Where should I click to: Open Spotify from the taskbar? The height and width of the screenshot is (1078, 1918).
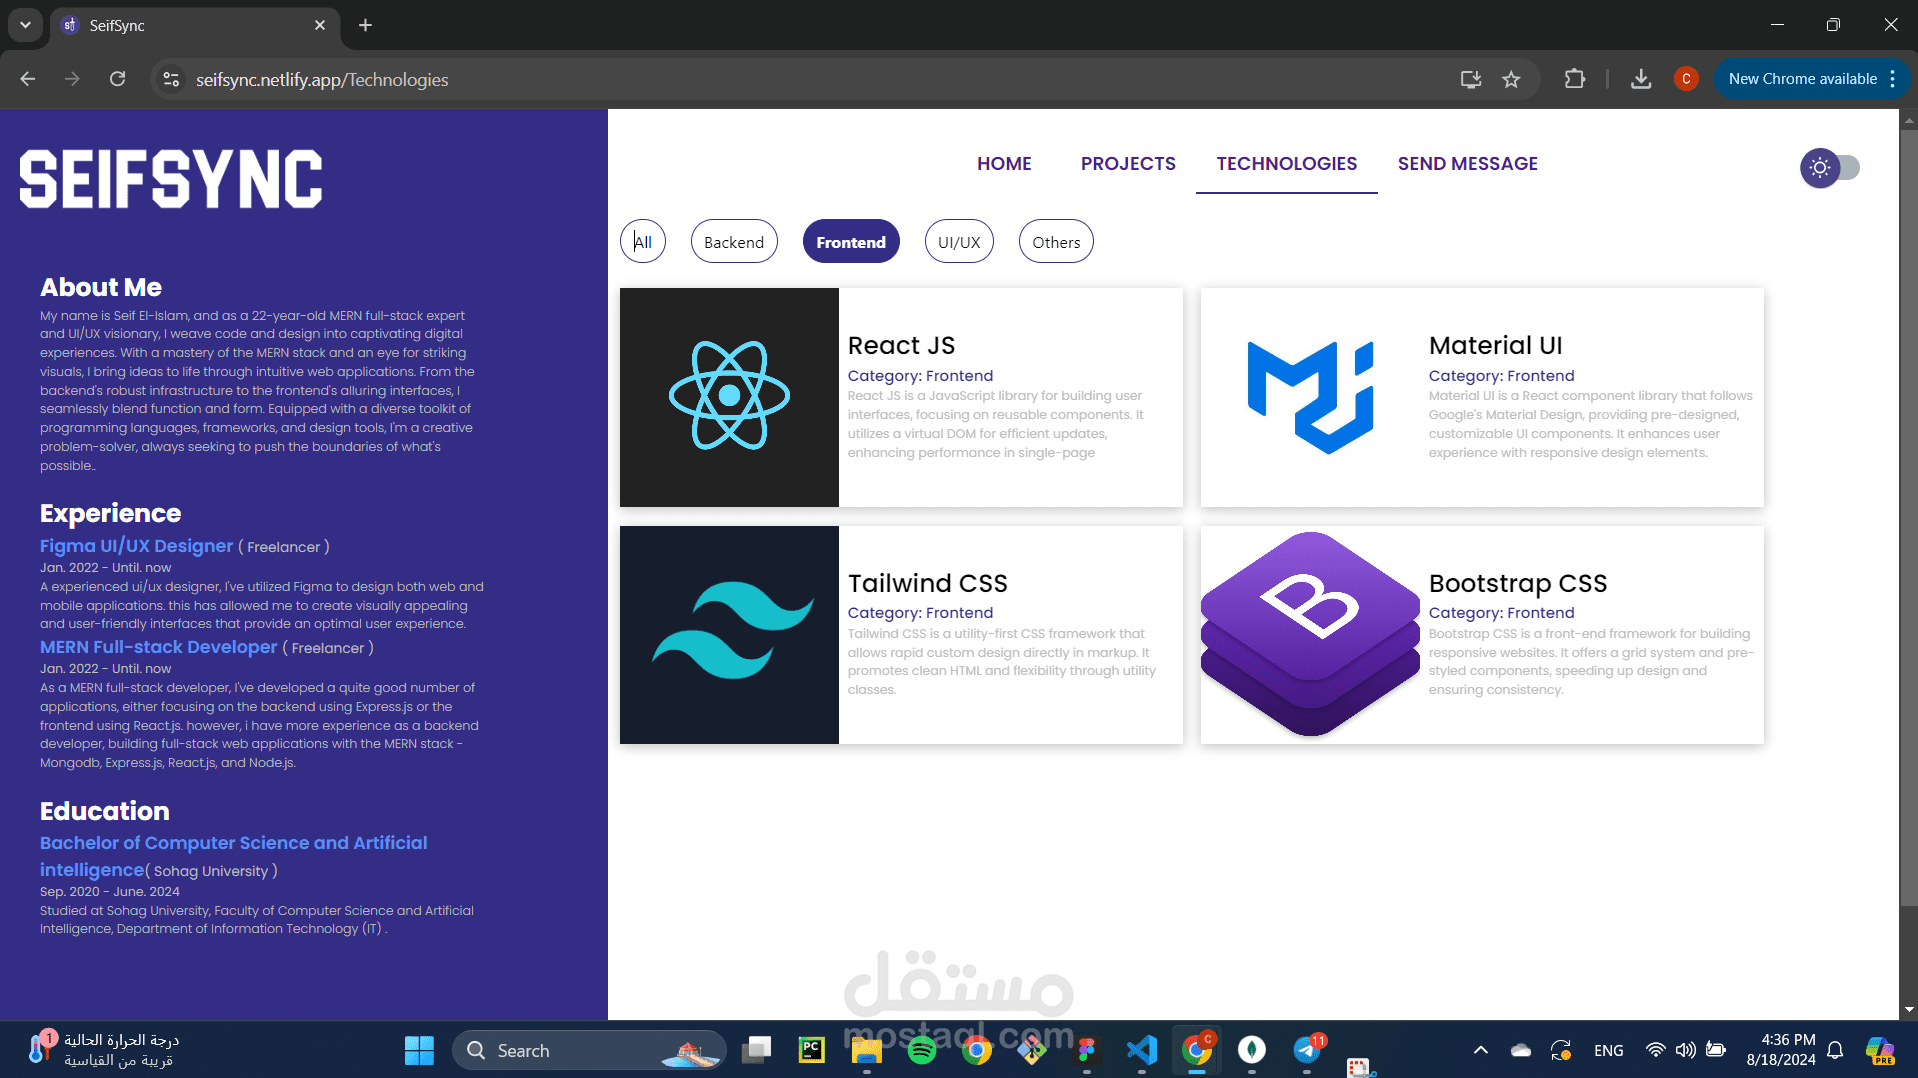(x=922, y=1050)
